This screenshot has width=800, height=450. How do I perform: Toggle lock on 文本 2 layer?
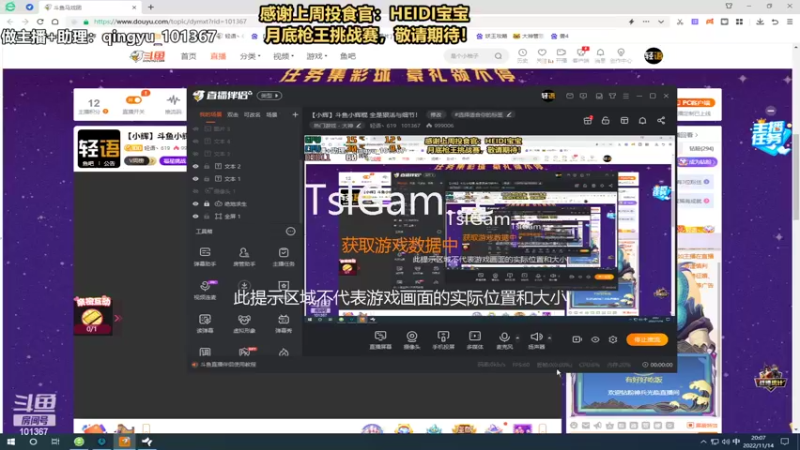pyautogui.click(x=207, y=166)
